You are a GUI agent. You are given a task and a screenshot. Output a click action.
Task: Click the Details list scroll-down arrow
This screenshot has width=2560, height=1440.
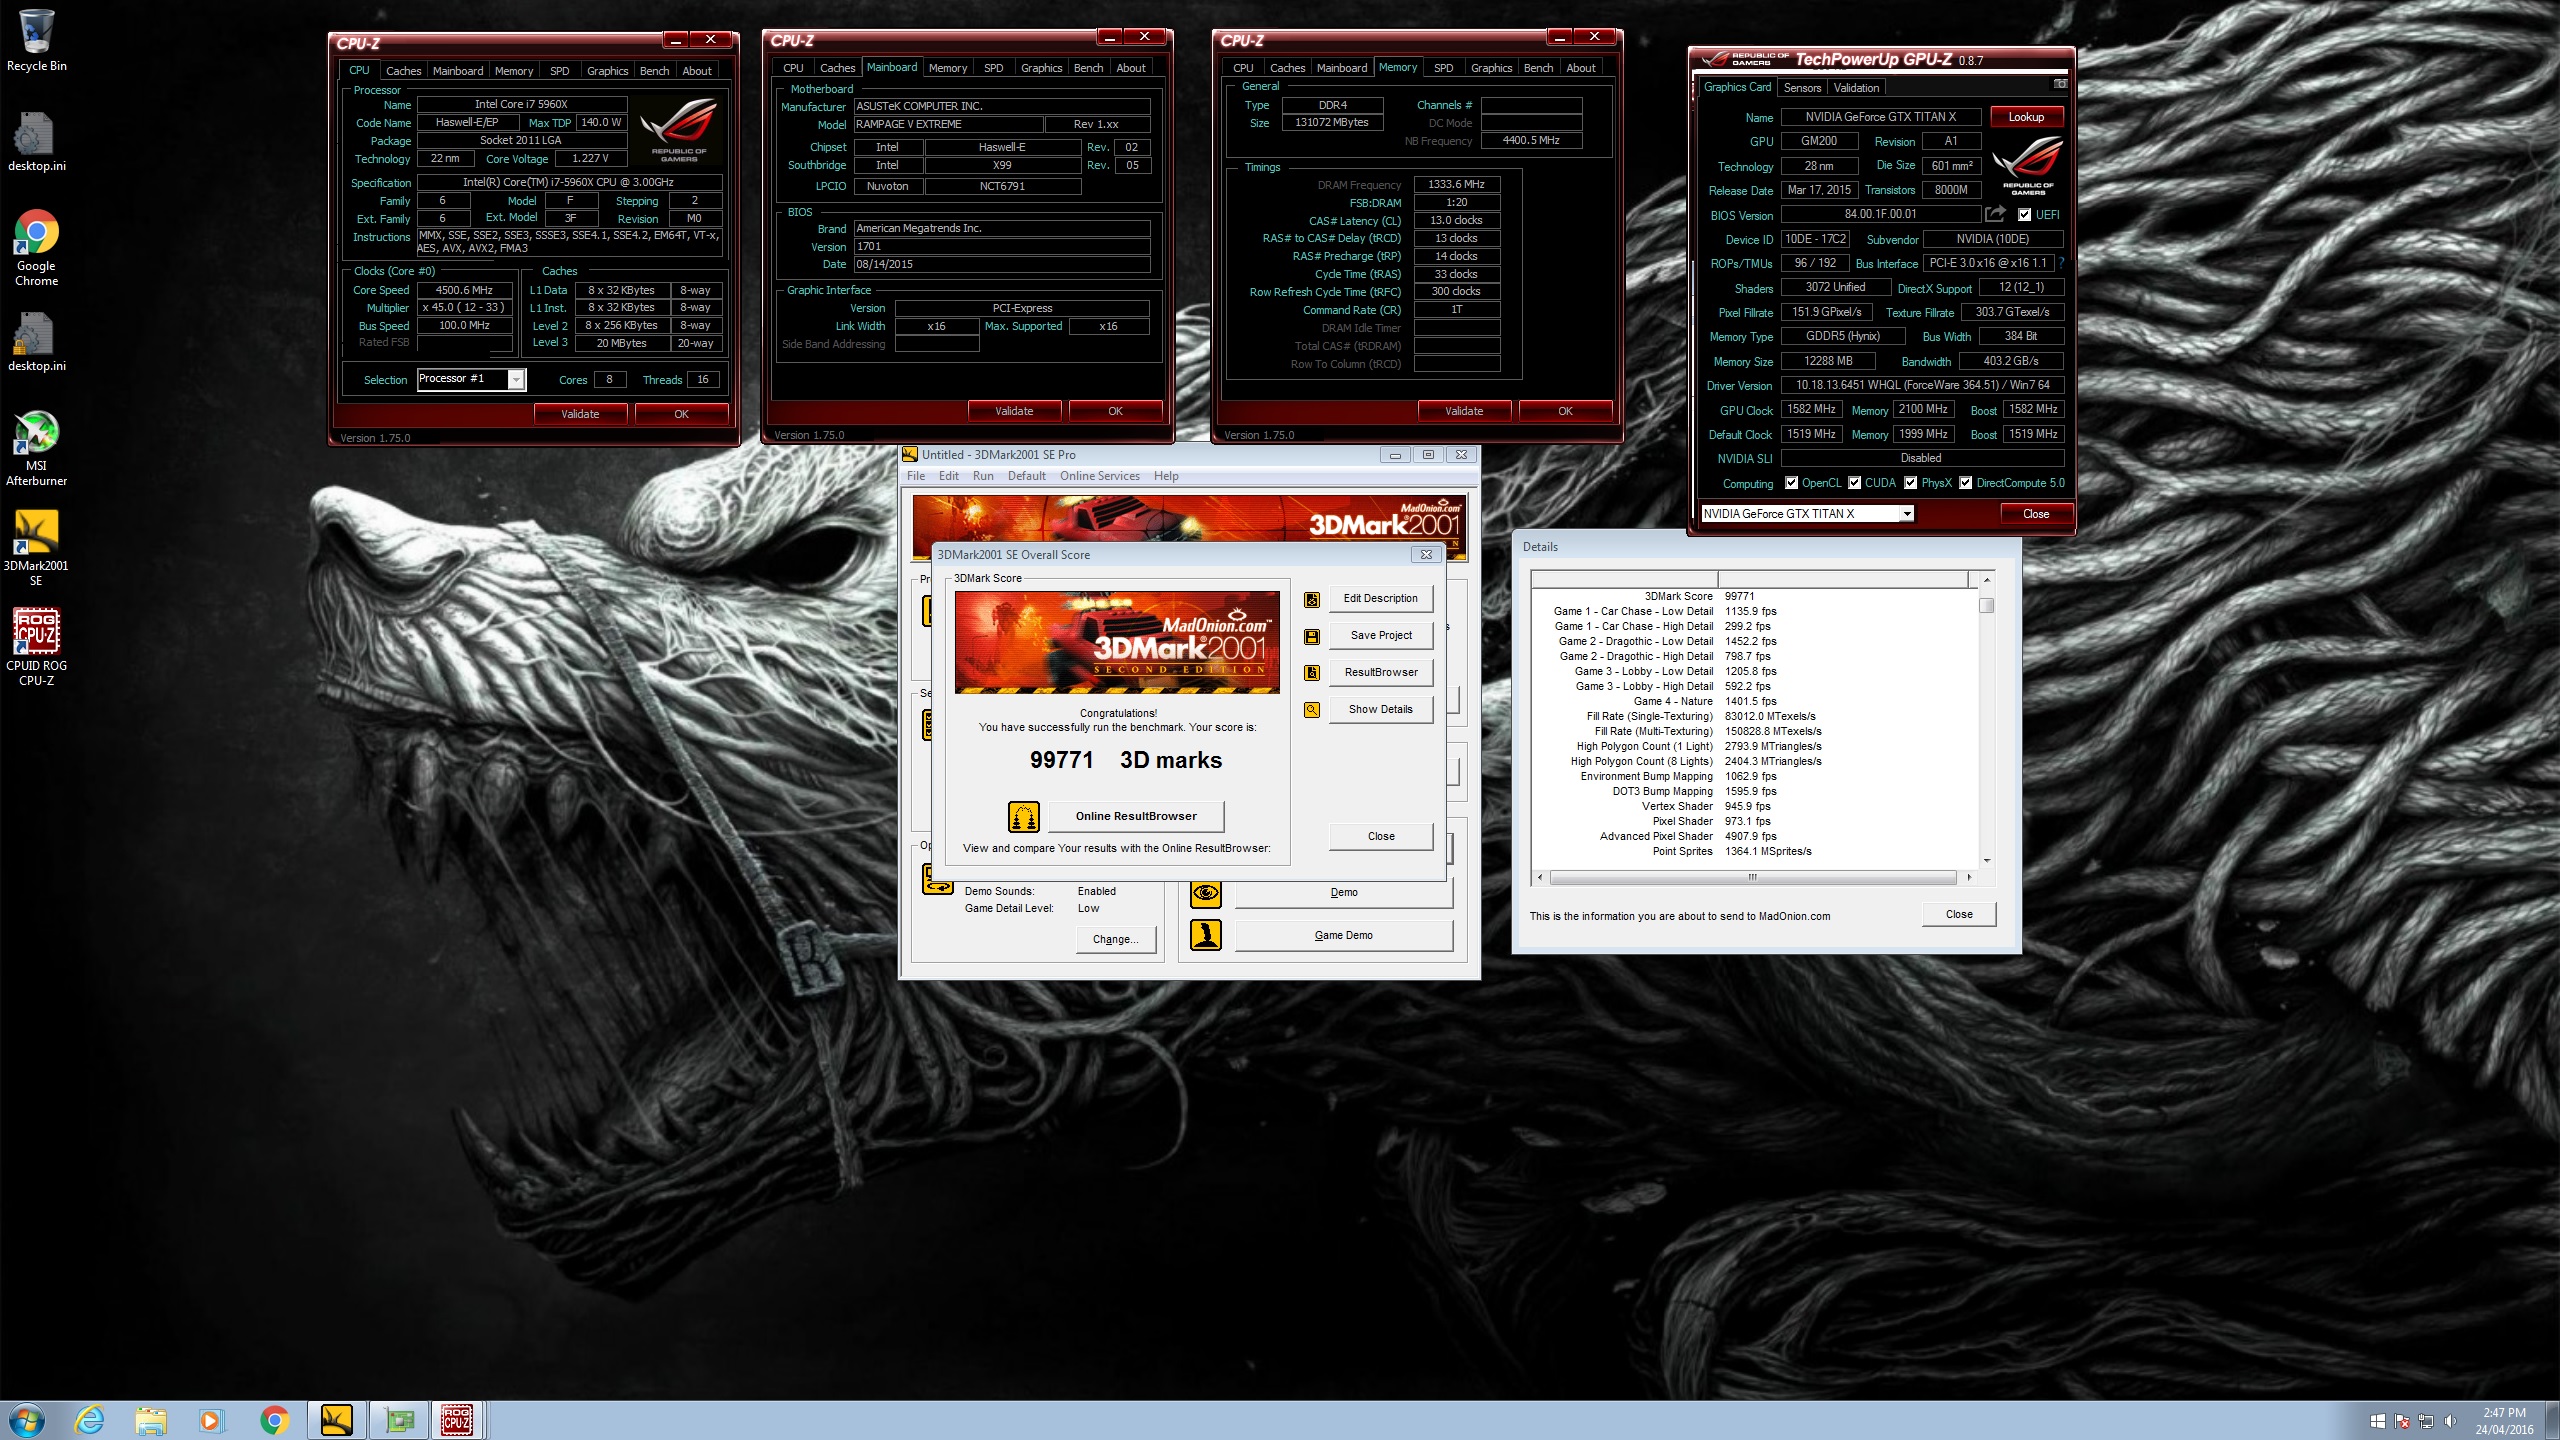coord(1986,860)
